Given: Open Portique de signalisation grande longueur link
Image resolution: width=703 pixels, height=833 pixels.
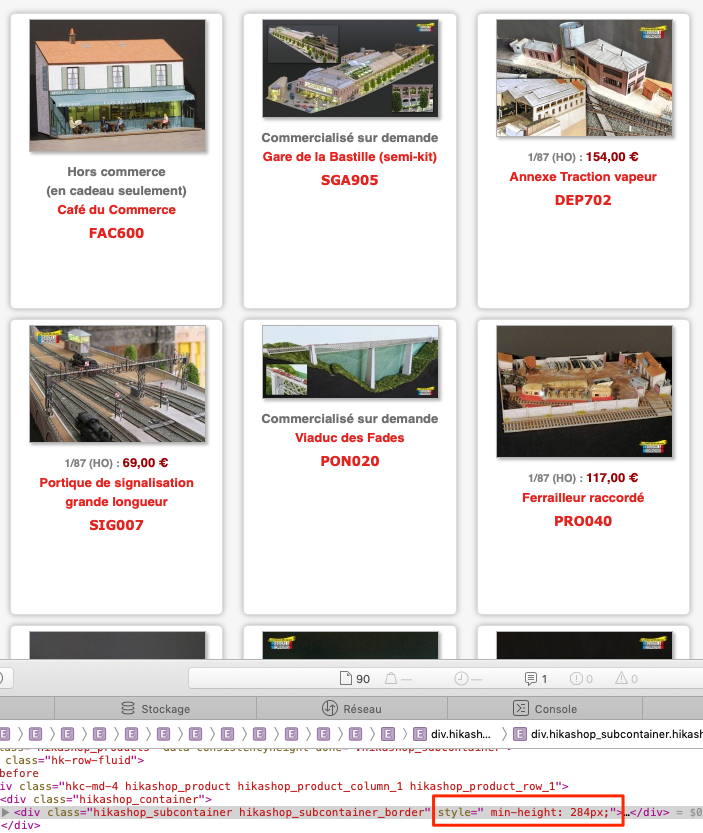Looking at the screenshot, I should [x=116, y=492].
